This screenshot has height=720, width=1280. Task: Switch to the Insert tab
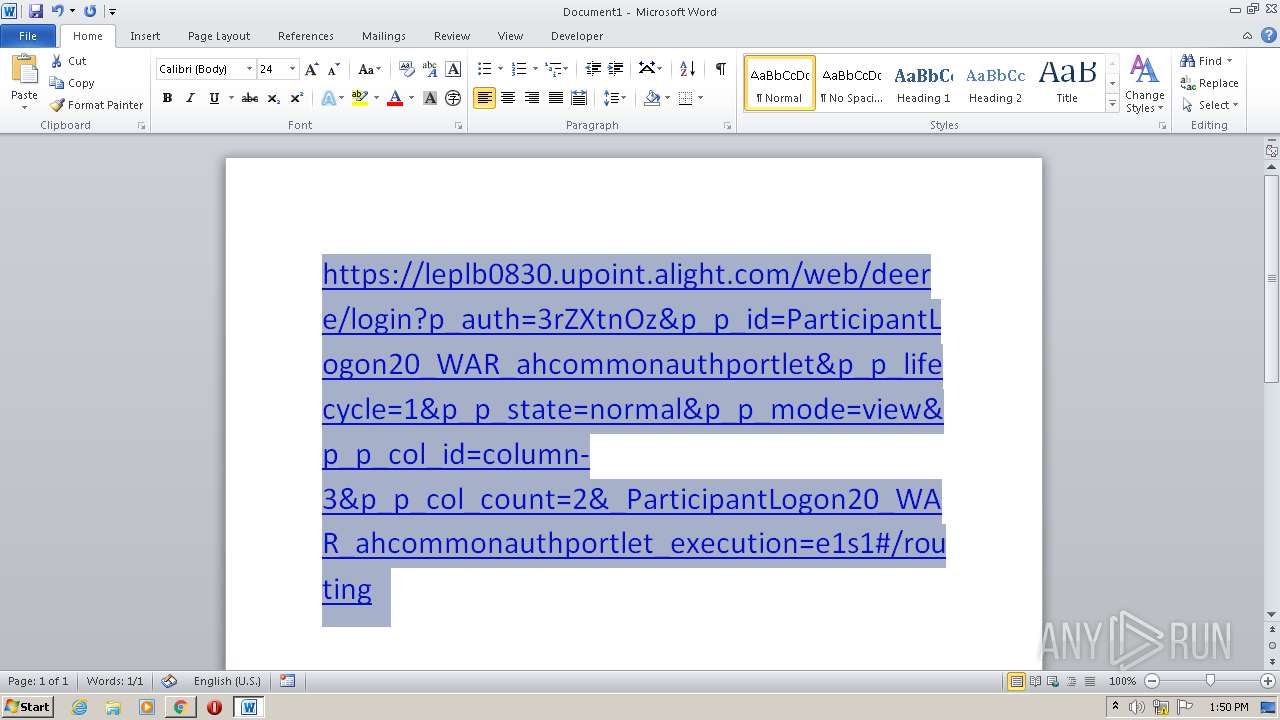[x=145, y=36]
